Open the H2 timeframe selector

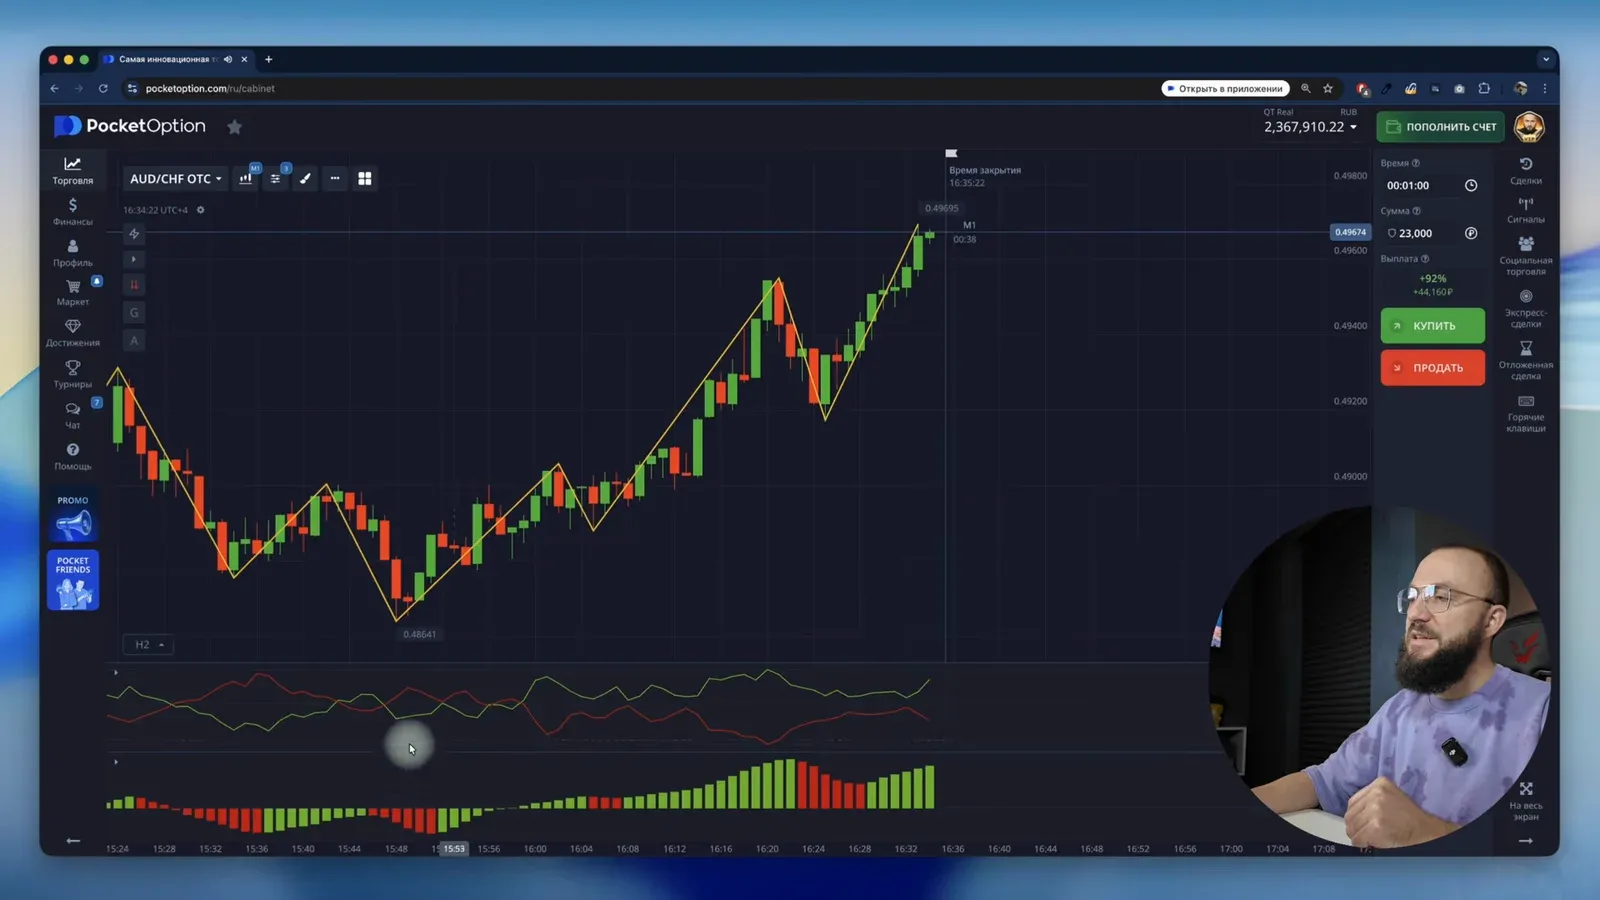coord(148,645)
